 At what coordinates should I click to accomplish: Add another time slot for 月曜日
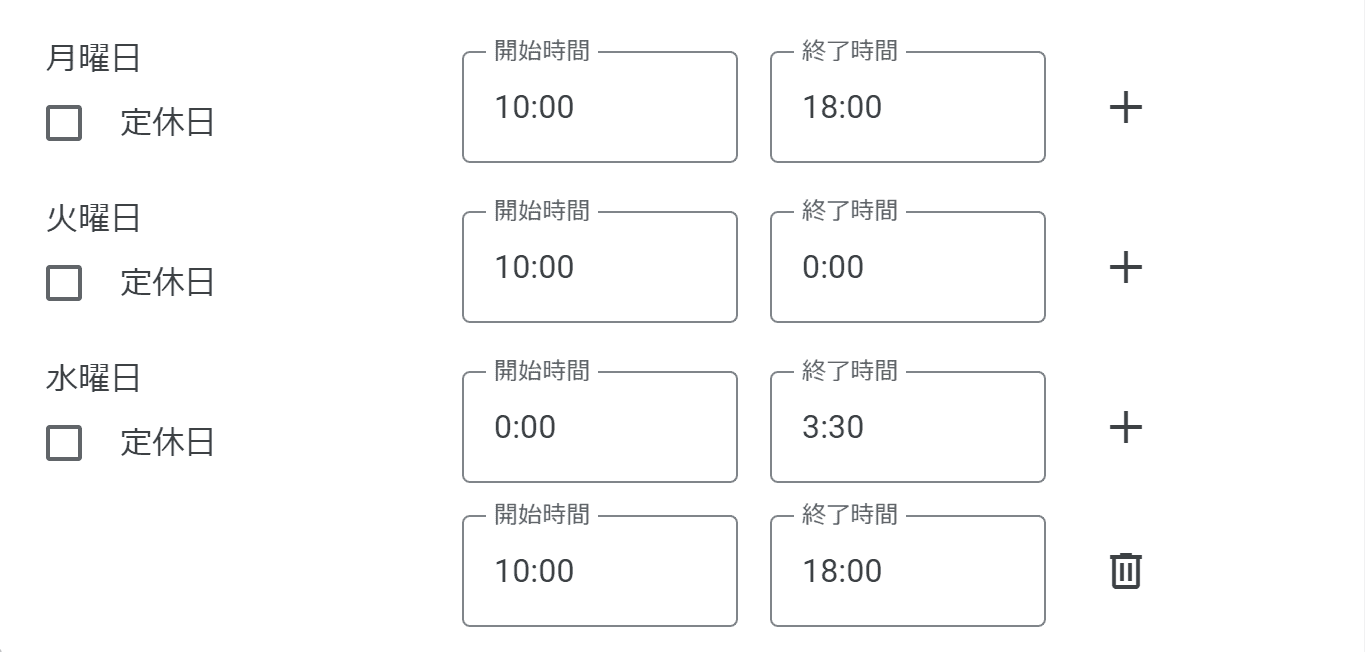tap(1126, 107)
